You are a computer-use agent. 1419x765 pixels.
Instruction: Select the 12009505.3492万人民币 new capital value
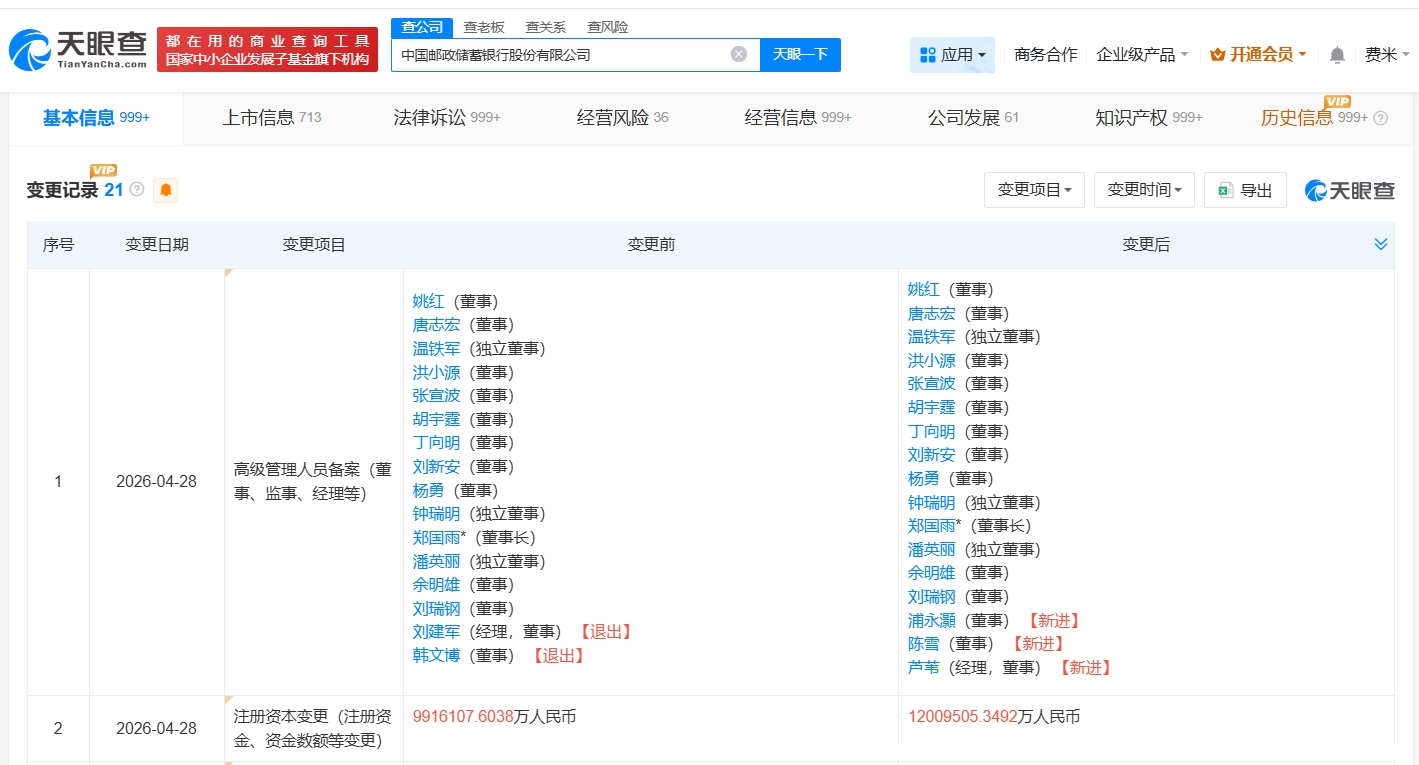coord(994,717)
